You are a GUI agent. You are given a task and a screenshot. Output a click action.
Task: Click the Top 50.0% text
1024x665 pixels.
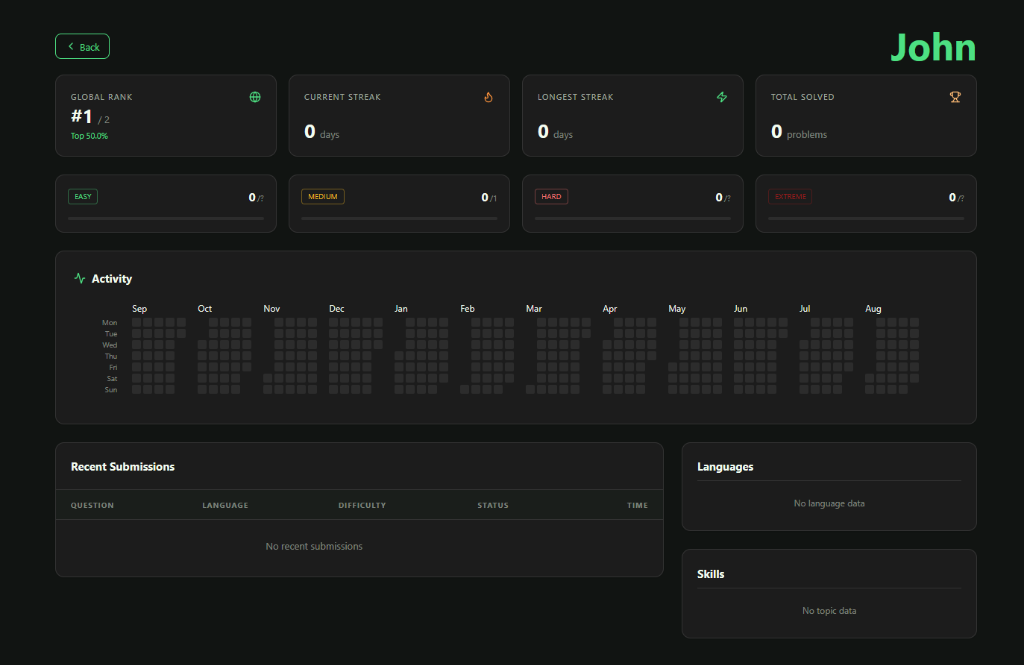coord(89,136)
